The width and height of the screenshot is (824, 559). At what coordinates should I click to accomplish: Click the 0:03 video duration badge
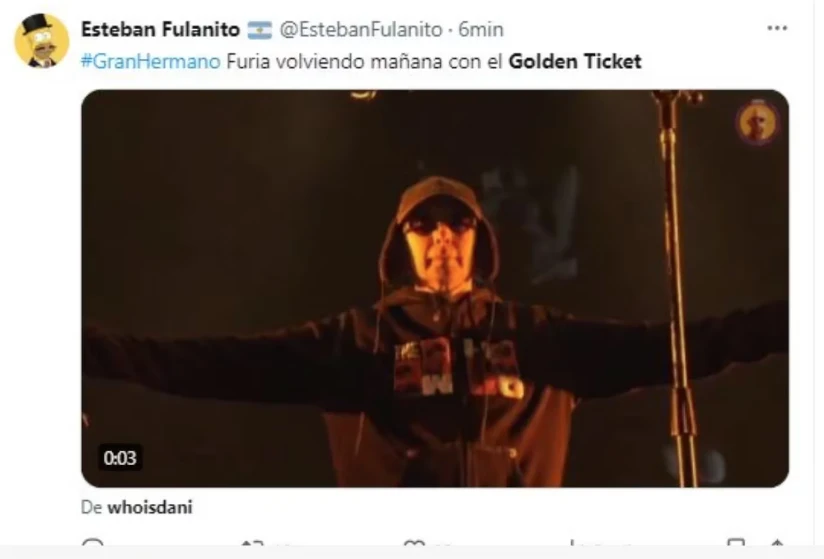point(120,458)
